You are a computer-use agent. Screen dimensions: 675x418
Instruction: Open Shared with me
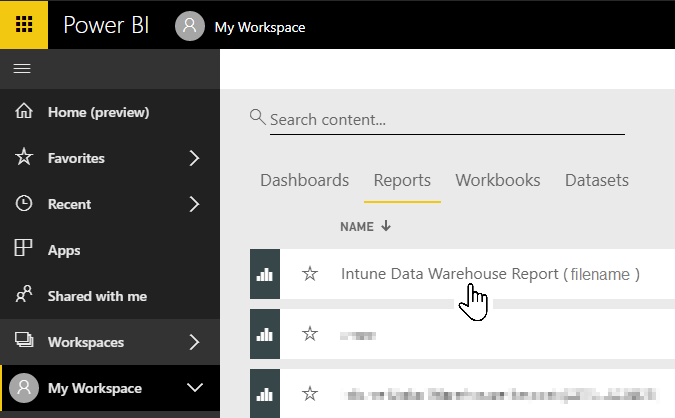110,296
